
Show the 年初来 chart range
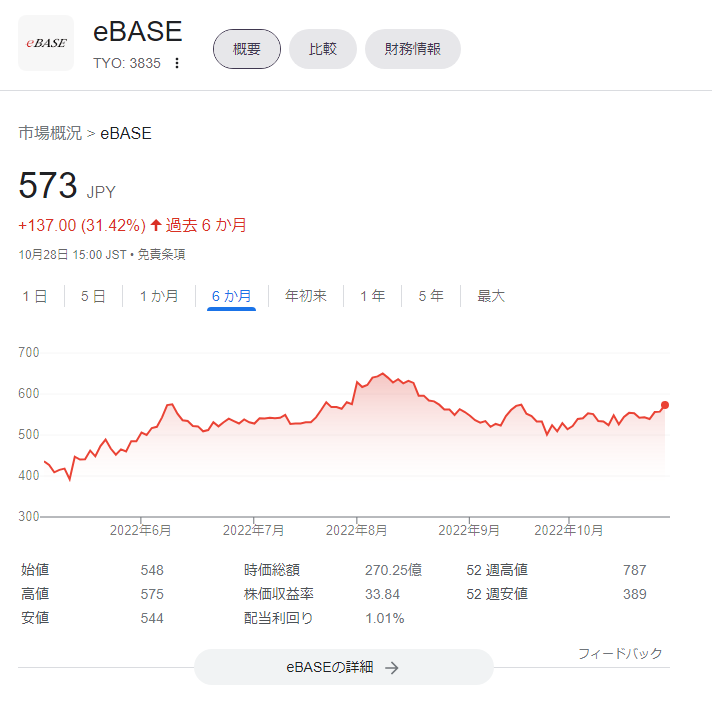tap(306, 296)
